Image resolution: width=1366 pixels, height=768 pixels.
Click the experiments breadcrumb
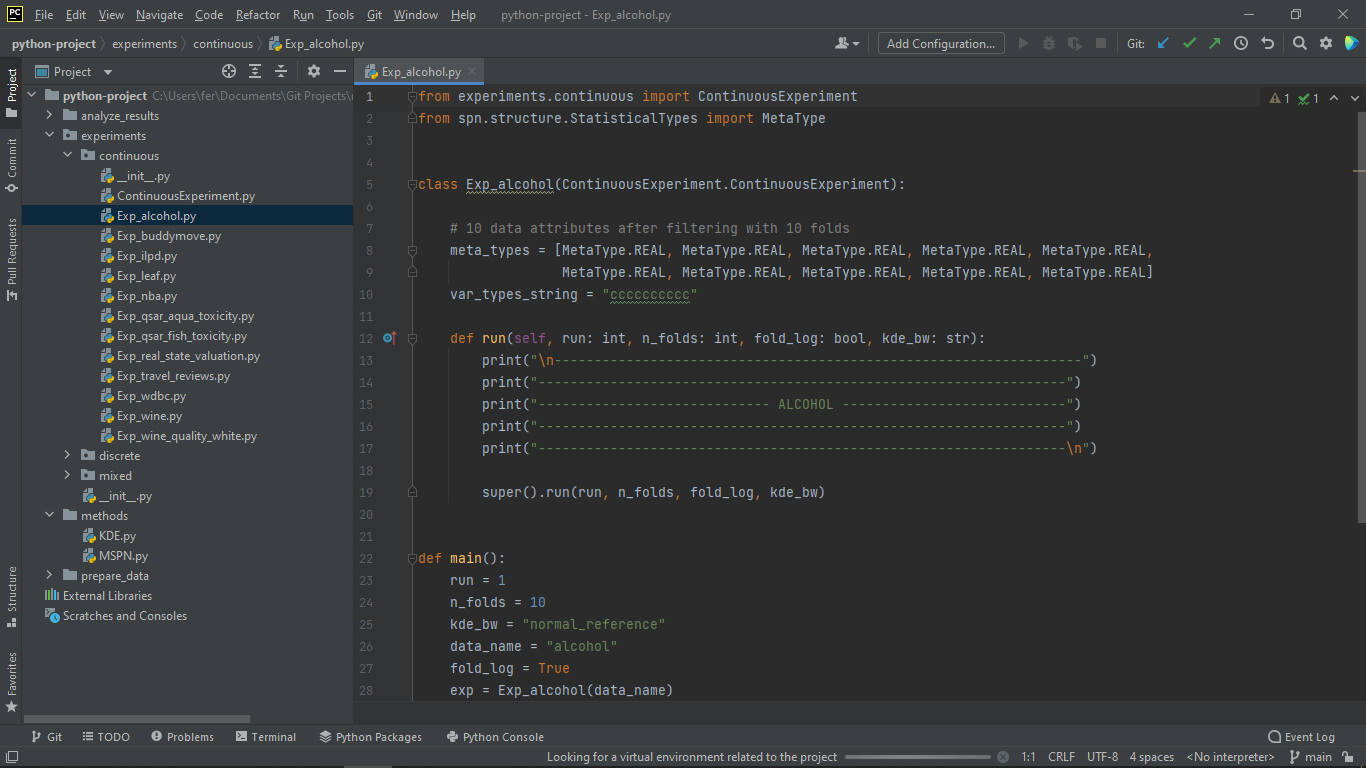144,44
